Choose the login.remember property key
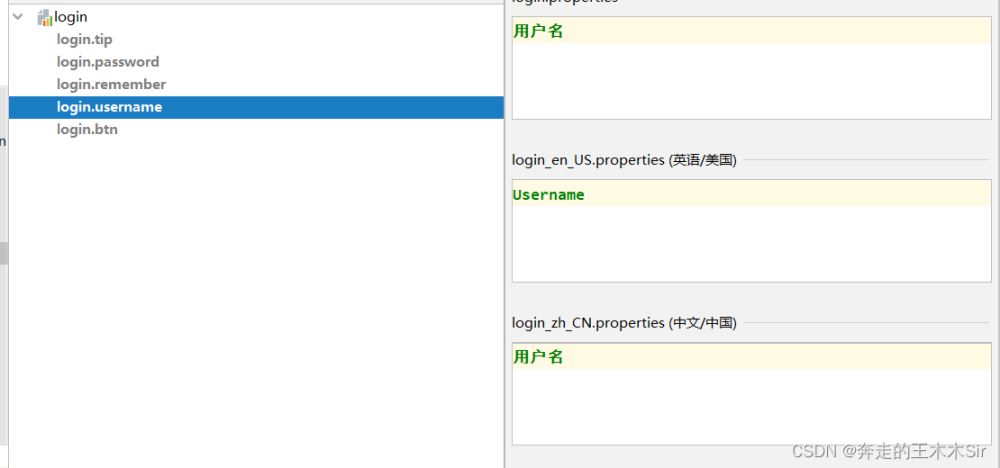Image resolution: width=1000 pixels, height=468 pixels. pyautogui.click(x=111, y=84)
